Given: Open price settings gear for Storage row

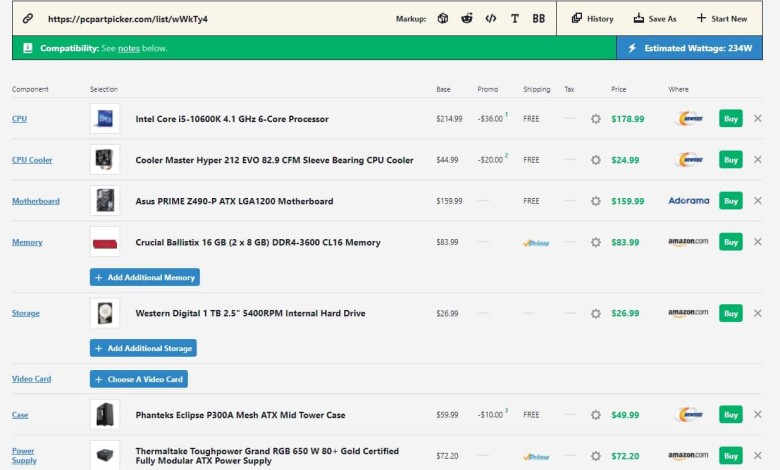Looking at the screenshot, I should coord(595,313).
